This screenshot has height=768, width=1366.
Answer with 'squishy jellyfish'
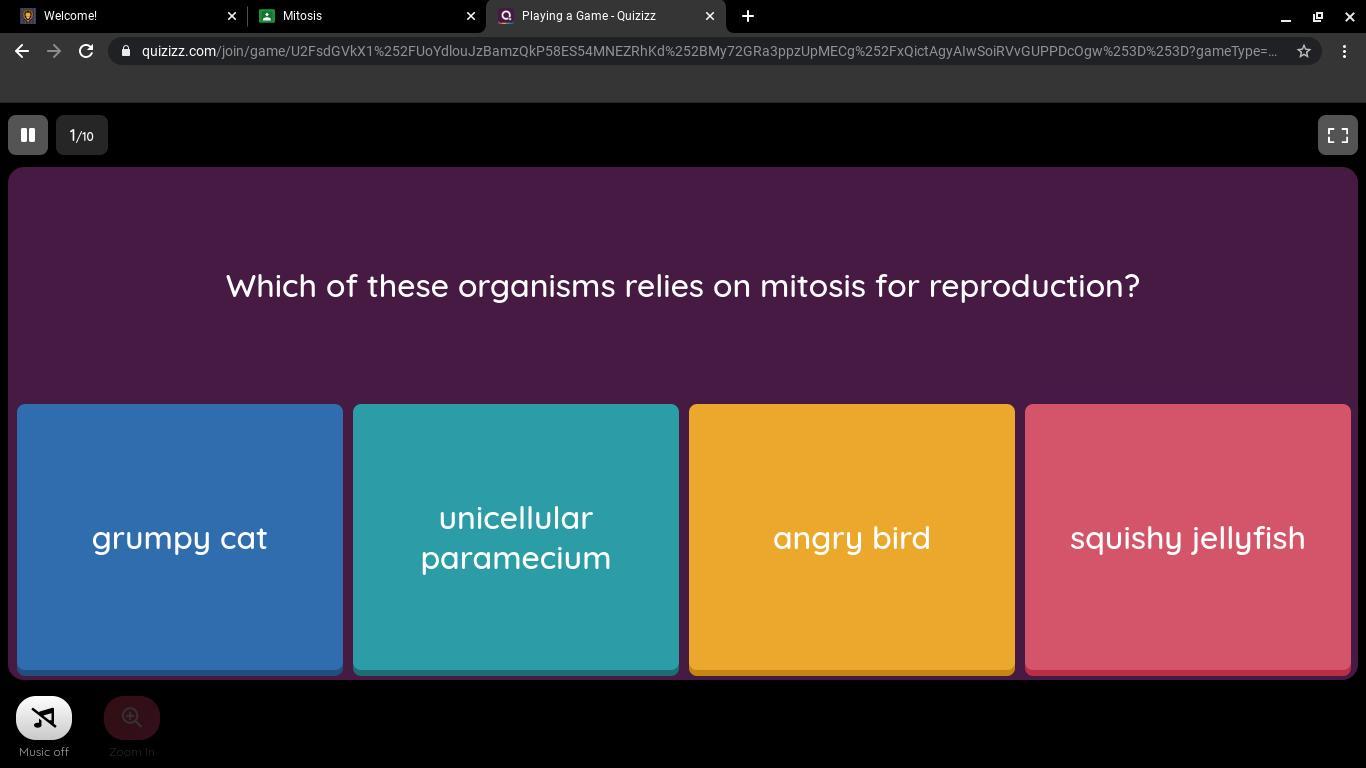click(1188, 538)
